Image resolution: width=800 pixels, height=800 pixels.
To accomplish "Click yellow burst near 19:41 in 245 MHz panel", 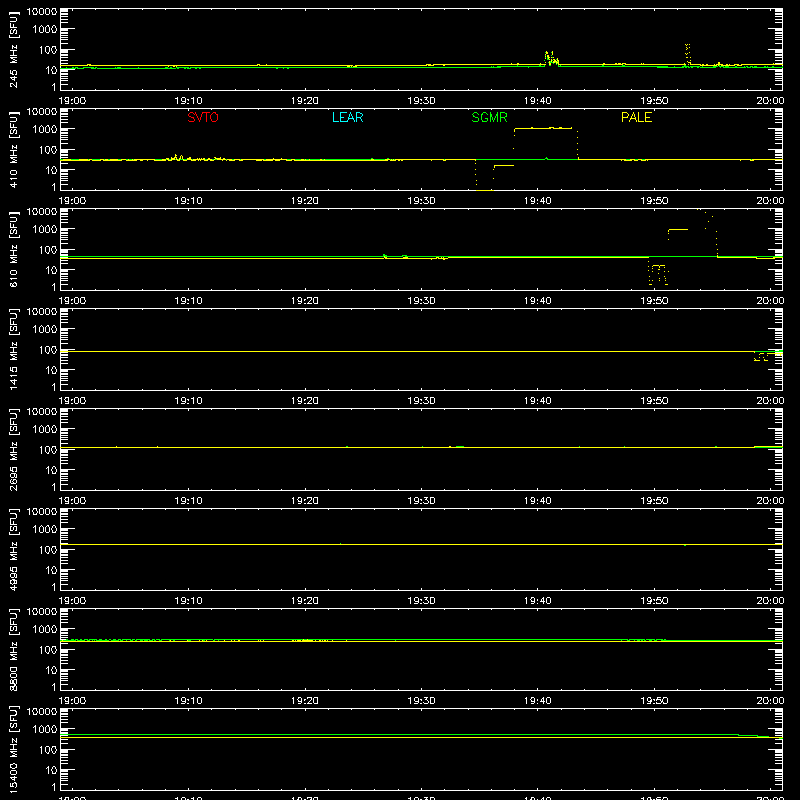I will click(551, 58).
